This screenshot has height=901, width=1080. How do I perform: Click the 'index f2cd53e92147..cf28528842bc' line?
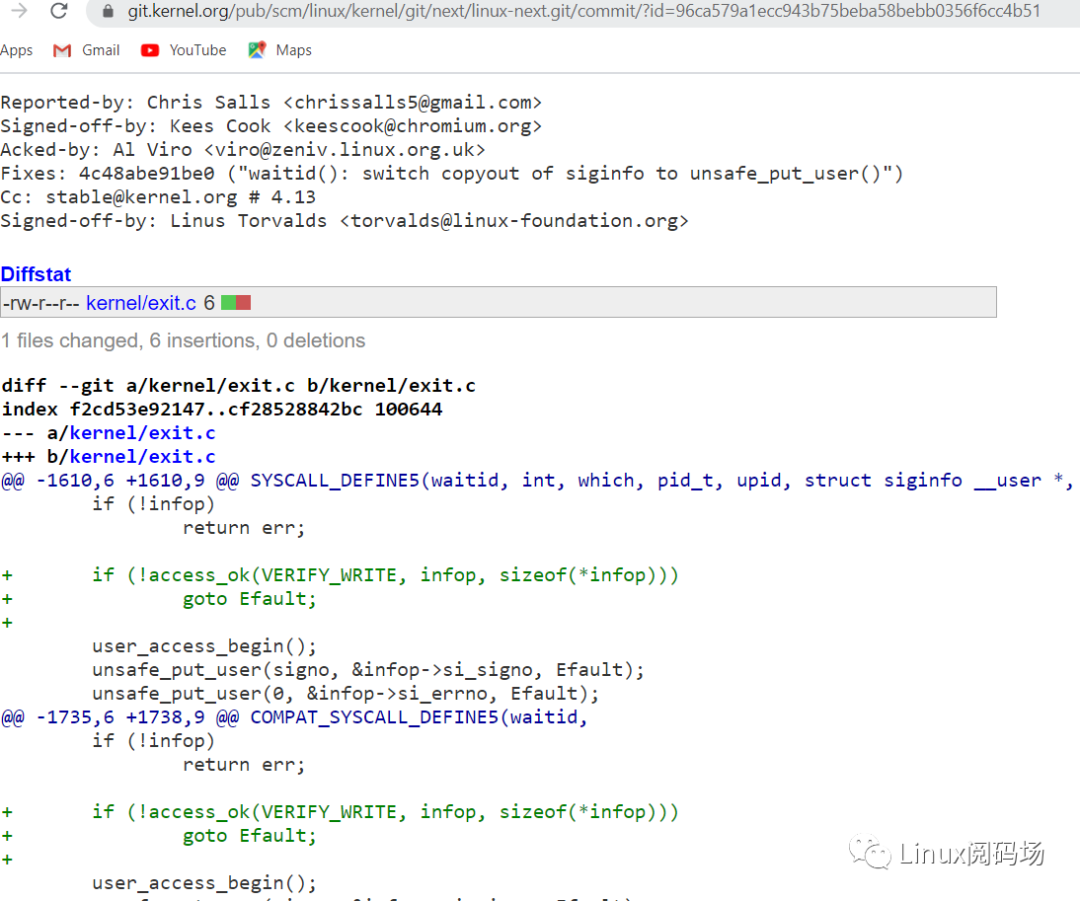[222, 409]
